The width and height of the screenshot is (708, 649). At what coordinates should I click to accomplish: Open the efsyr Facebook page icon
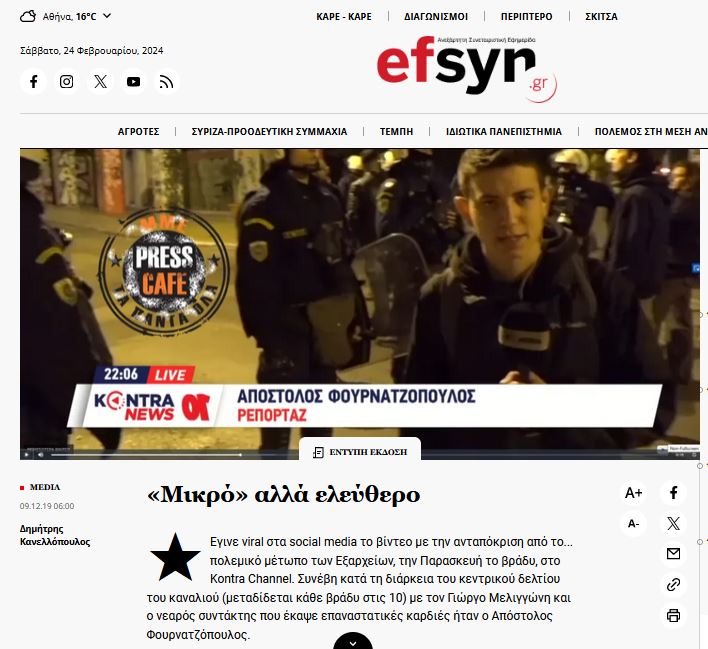tap(33, 82)
